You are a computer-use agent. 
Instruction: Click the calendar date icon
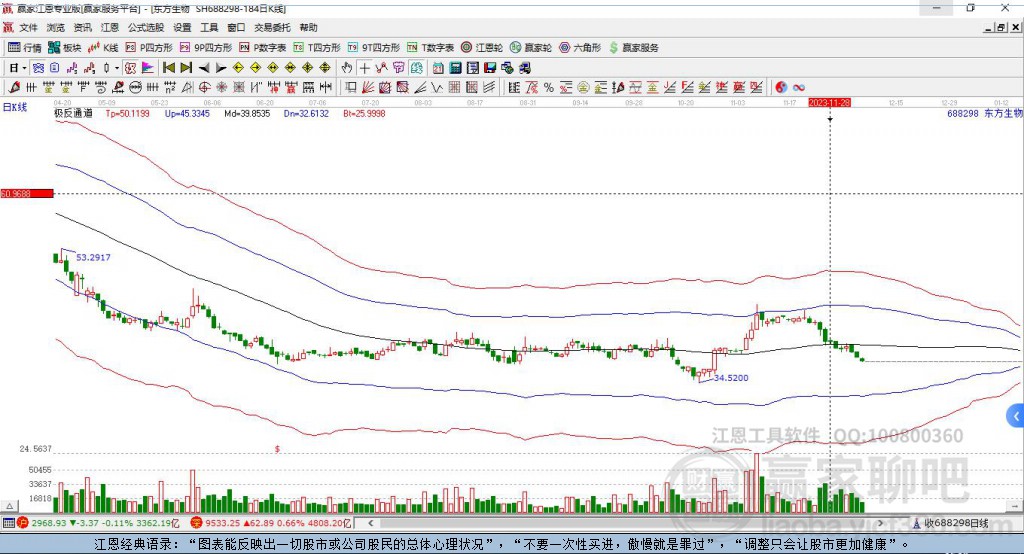[438, 68]
